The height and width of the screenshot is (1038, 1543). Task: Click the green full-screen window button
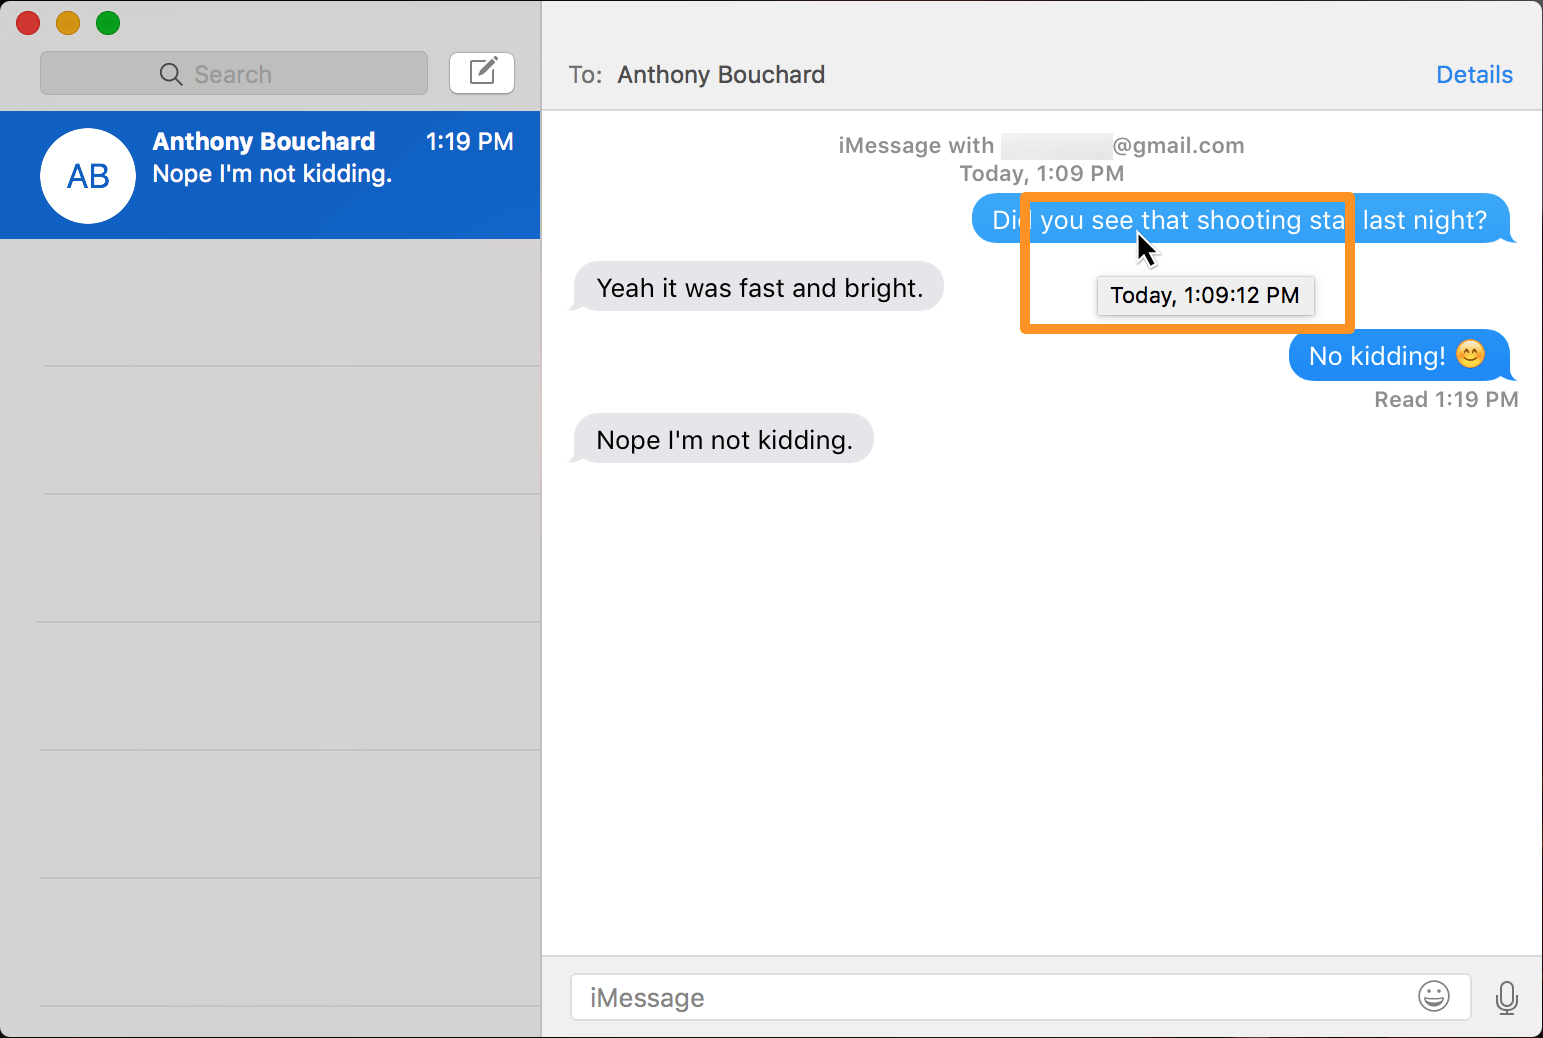[108, 23]
